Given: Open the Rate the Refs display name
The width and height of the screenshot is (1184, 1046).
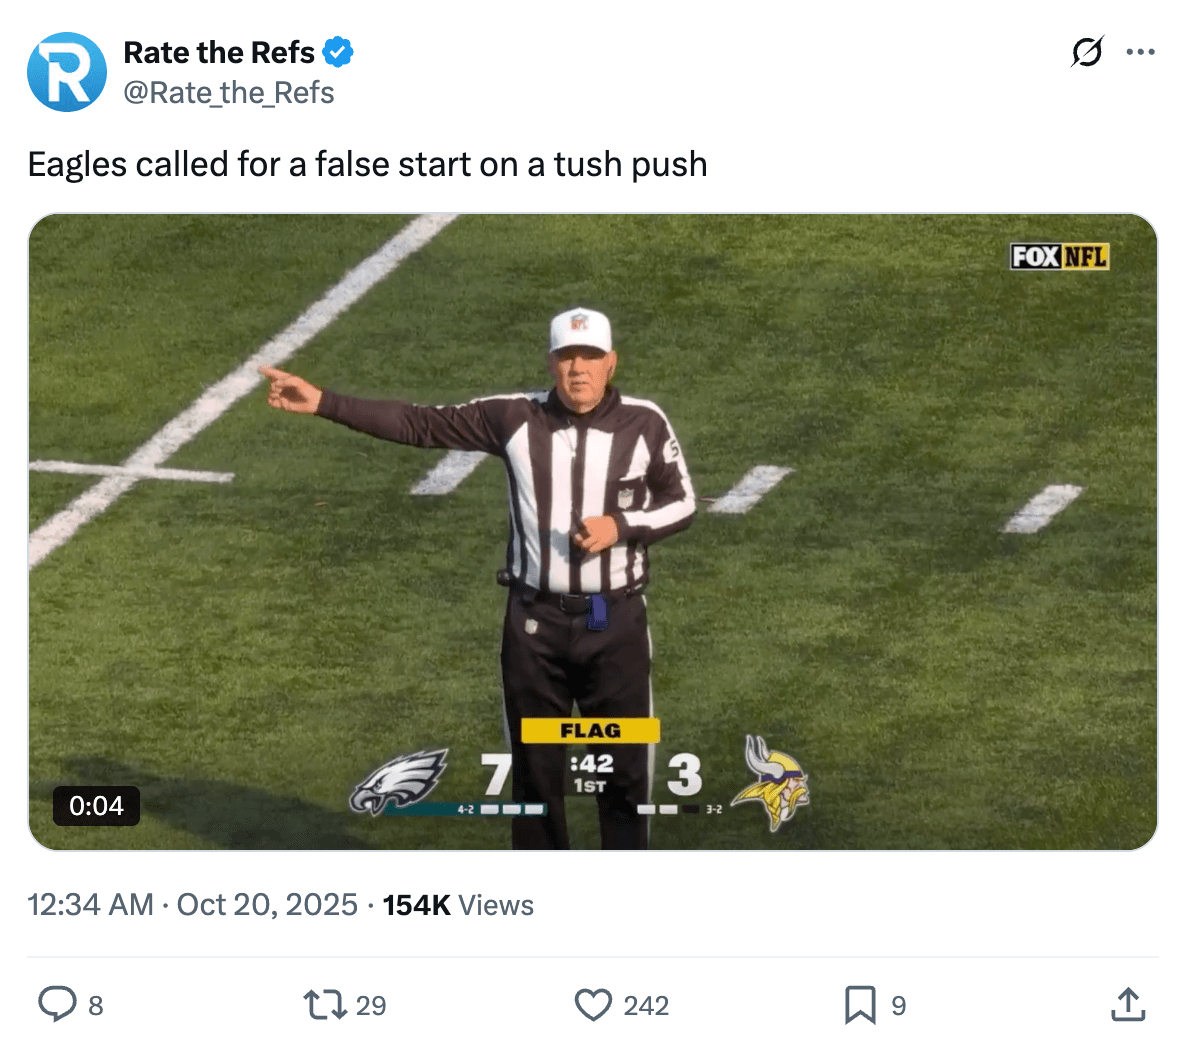Looking at the screenshot, I should coord(219,52).
